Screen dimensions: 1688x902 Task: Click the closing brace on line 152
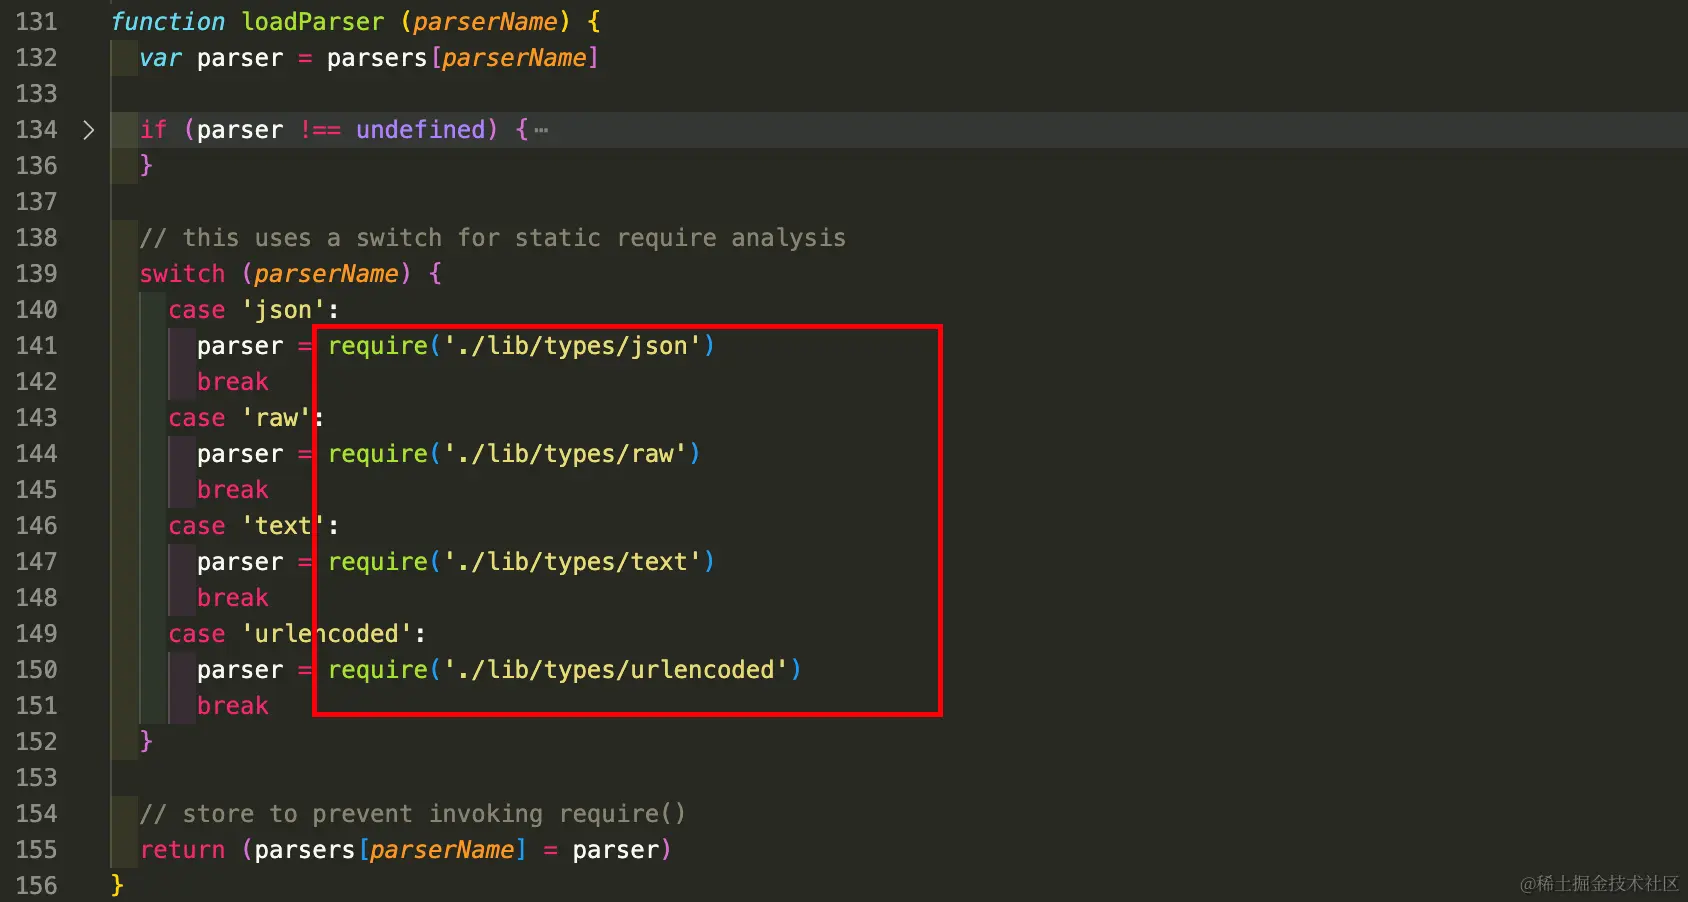(146, 741)
